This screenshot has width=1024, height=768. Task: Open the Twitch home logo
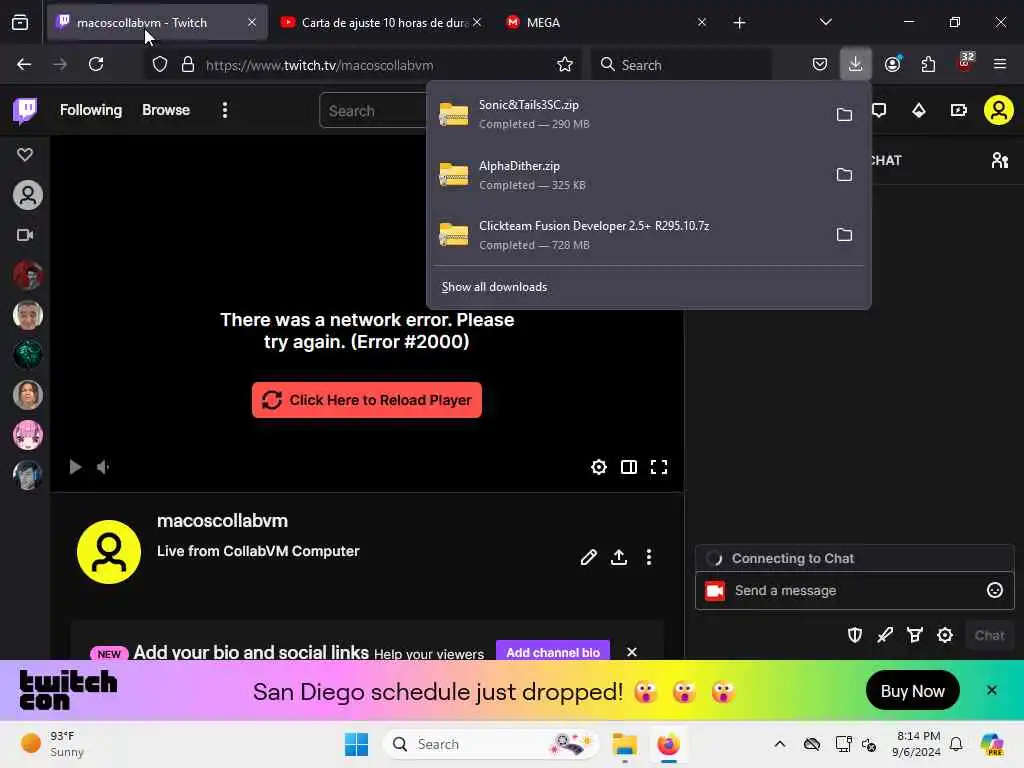[25, 110]
